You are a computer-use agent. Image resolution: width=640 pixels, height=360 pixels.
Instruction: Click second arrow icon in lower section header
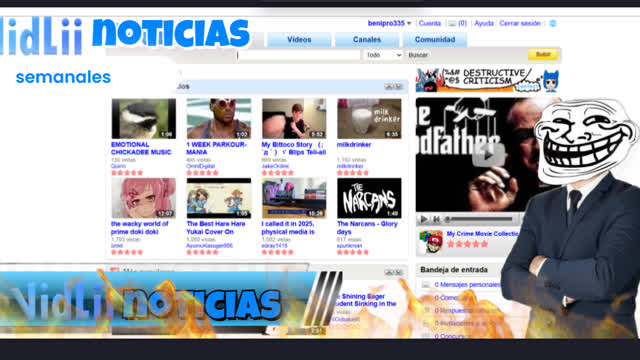(x=398, y=272)
